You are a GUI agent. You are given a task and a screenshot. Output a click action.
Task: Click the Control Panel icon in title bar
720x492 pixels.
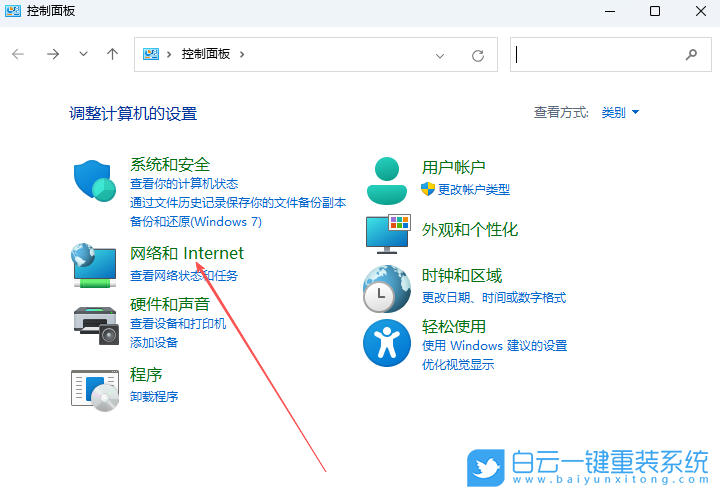[x=13, y=11]
